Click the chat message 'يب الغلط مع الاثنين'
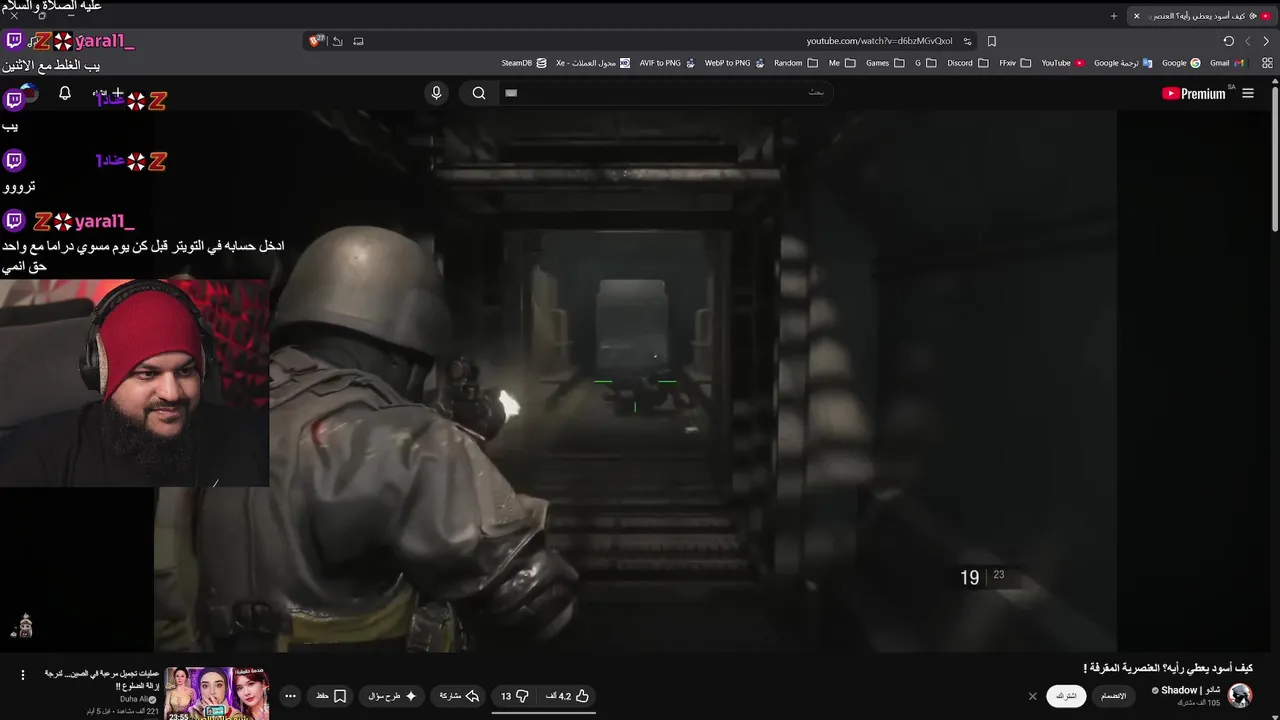This screenshot has width=1280, height=720. point(51,66)
